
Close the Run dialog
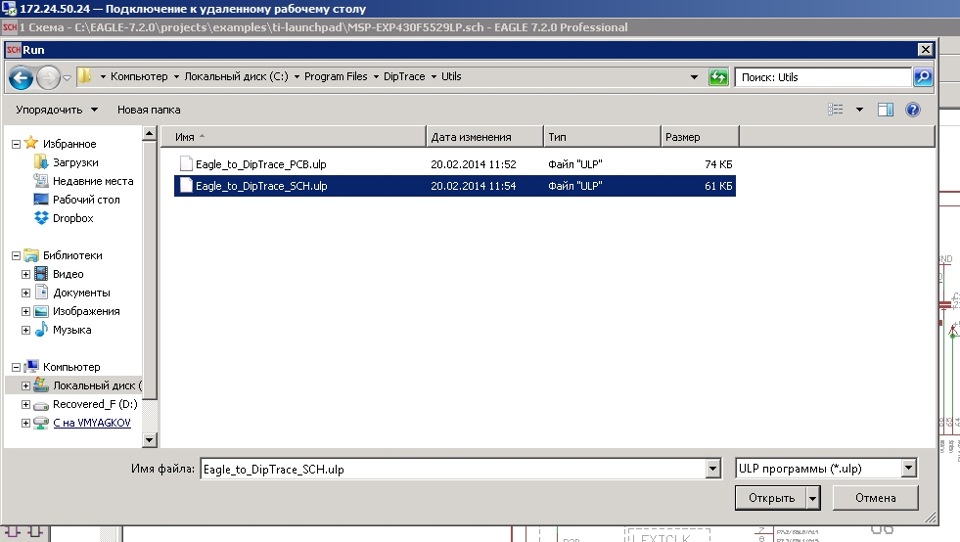(x=925, y=50)
